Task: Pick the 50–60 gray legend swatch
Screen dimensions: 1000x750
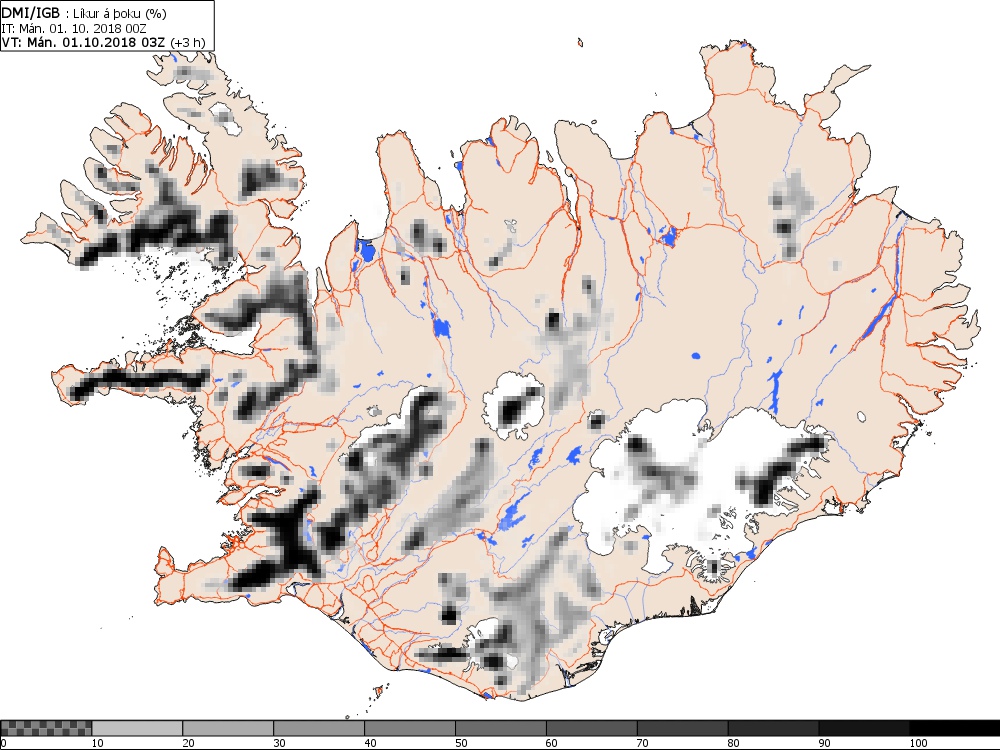Action: click(x=501, y=728)
